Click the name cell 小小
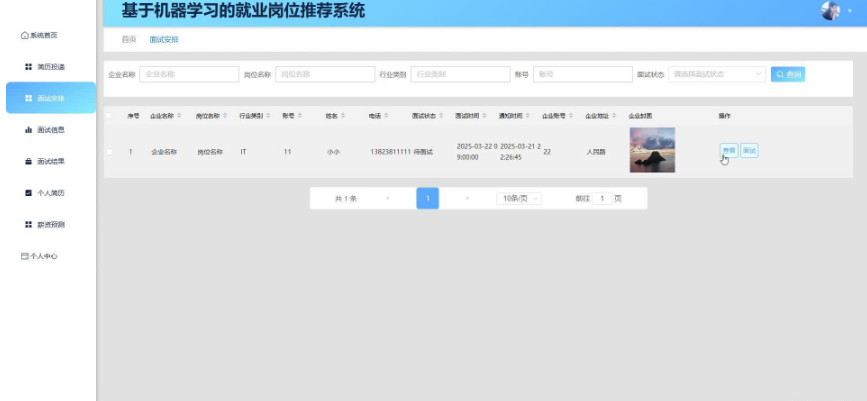This screenshot has width=867, height=401. click(x=333, y=152)
